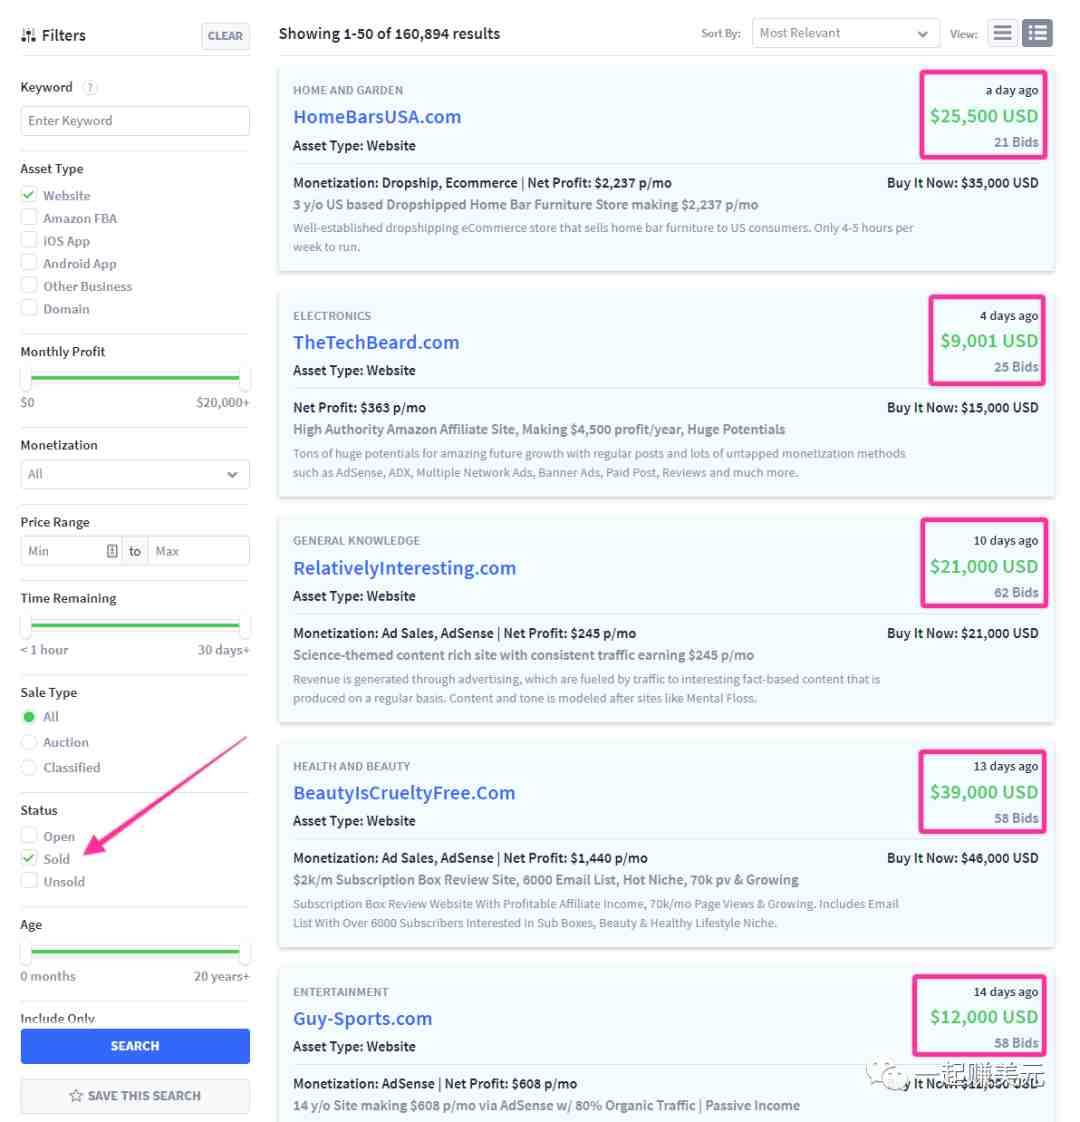Select detailed list view icon
Viewport: 1080px width, 1122px height.
pos(1037,33)
